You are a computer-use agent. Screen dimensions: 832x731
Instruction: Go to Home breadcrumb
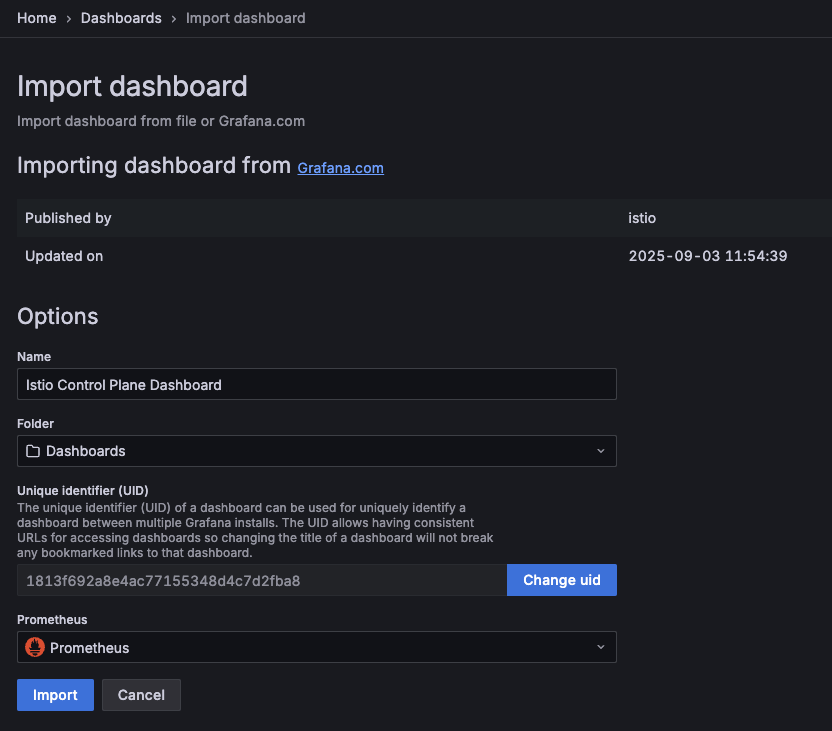pos(37,18)
